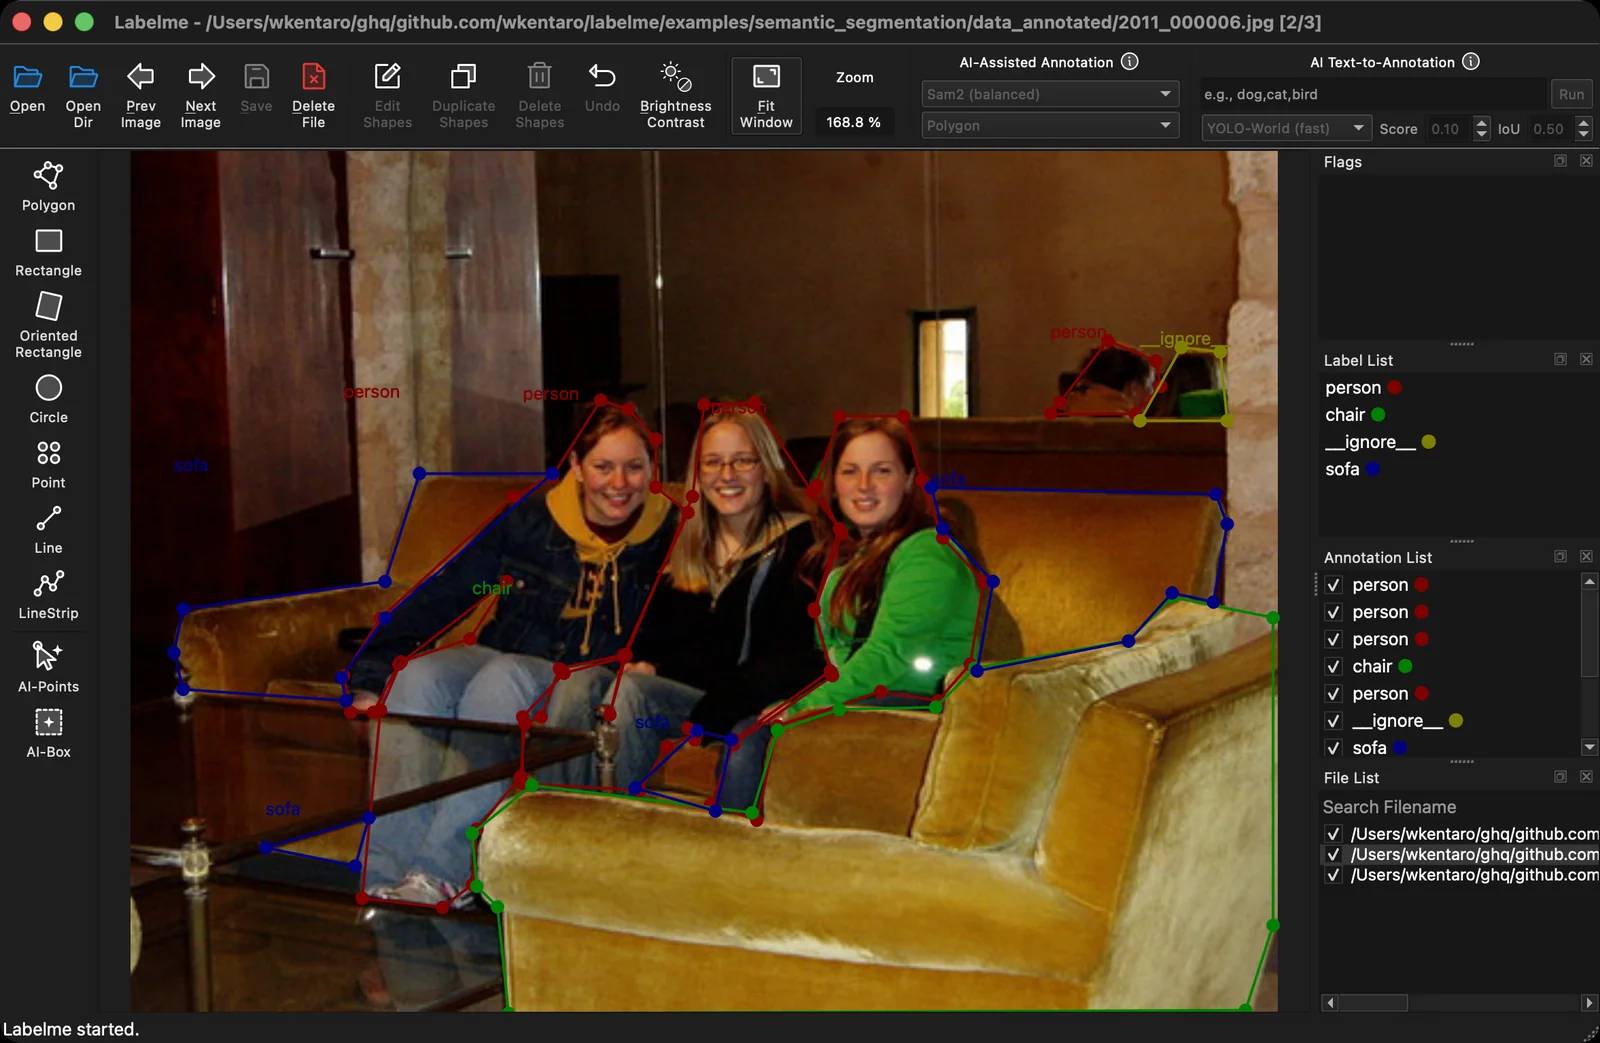Select sofa in Label List
Screen dimensions: 1600x1043
coord(1342,469)
